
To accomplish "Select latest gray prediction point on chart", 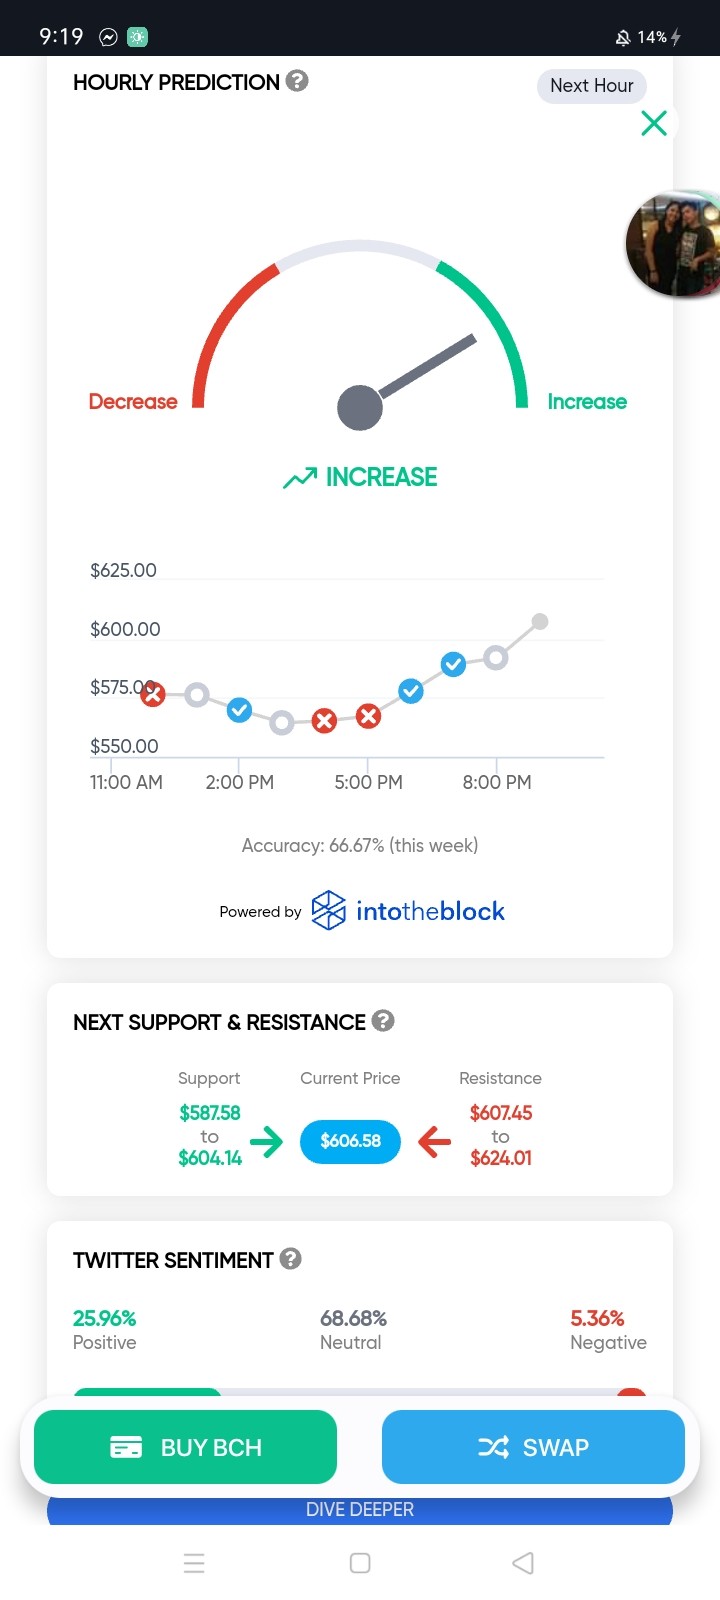I will click(540, 622).
